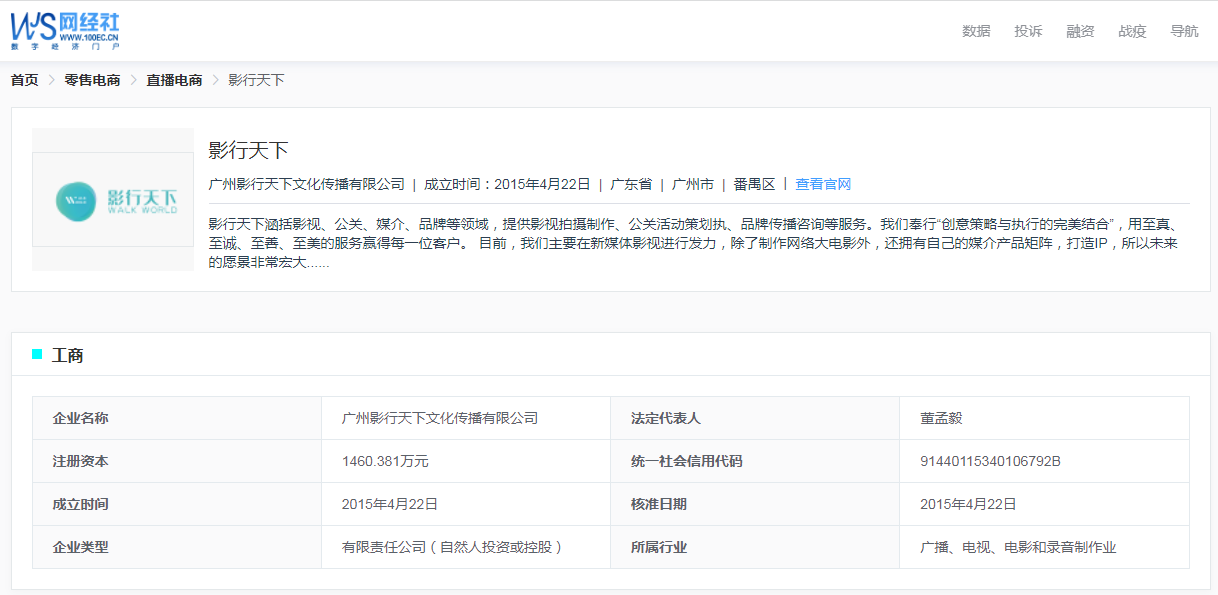Go to 零售电商 in the breadcrumb
Image resolution: width=1218 pixels, height=595 pixels.
(x=92, y=80)
